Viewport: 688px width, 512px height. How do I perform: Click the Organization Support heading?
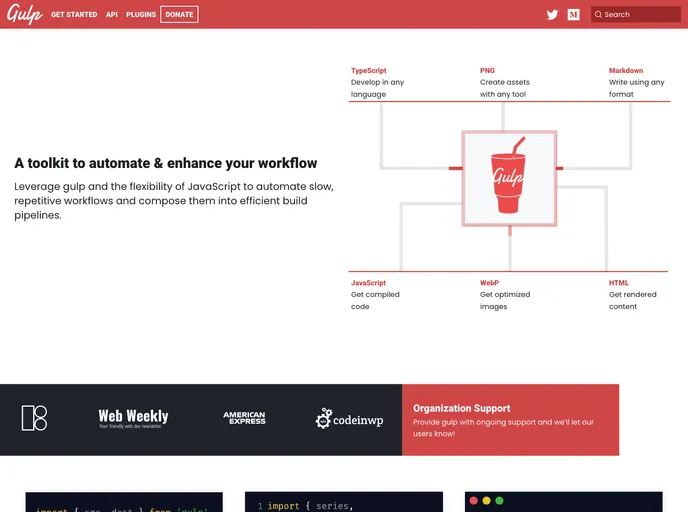coord(462,408)
